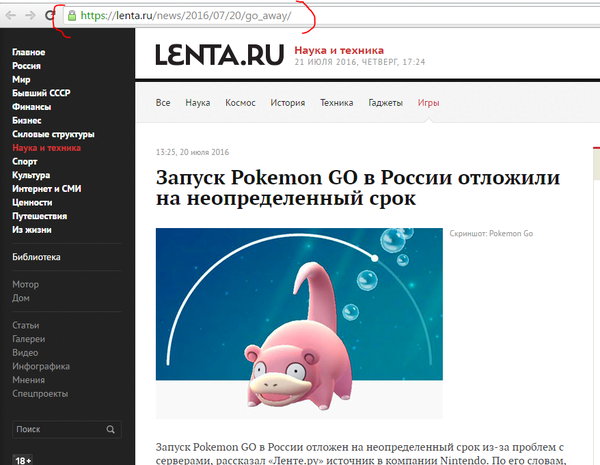600x465 pixels.
Task: Open the Мотор link
Action: pyautogui.click(x=26, y=284)
